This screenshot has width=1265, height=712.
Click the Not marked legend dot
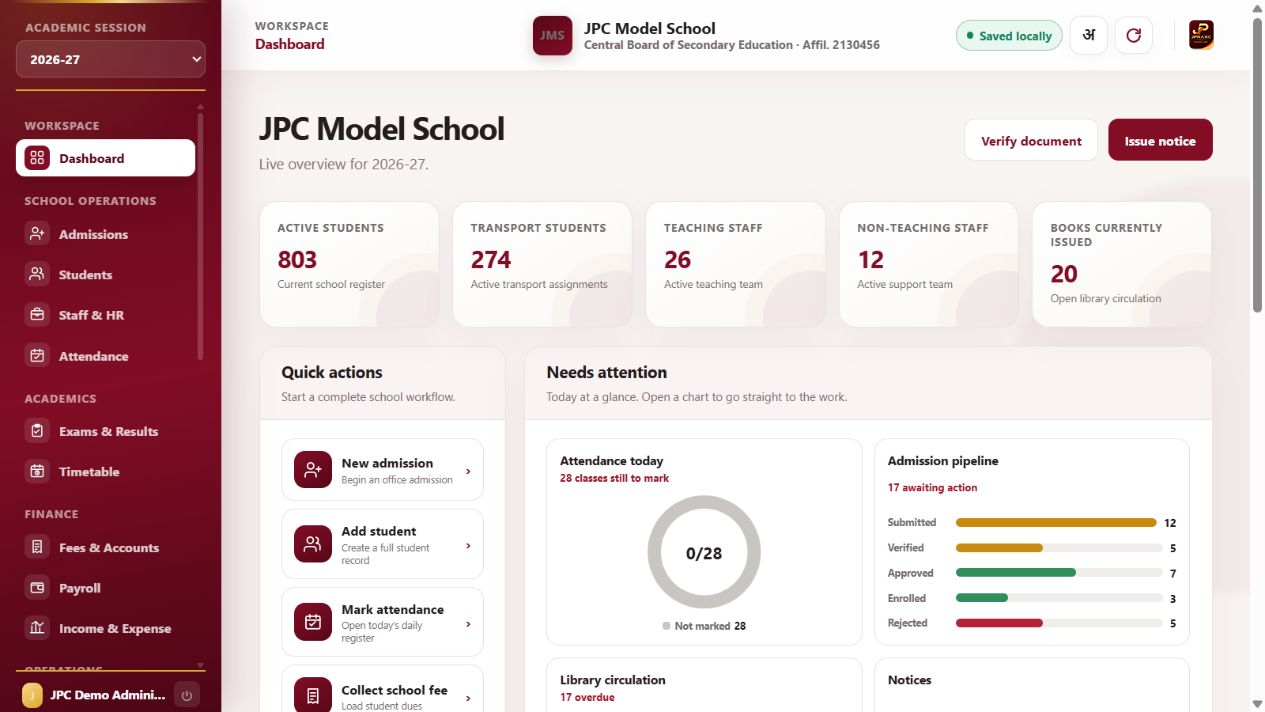click(666, 626)
